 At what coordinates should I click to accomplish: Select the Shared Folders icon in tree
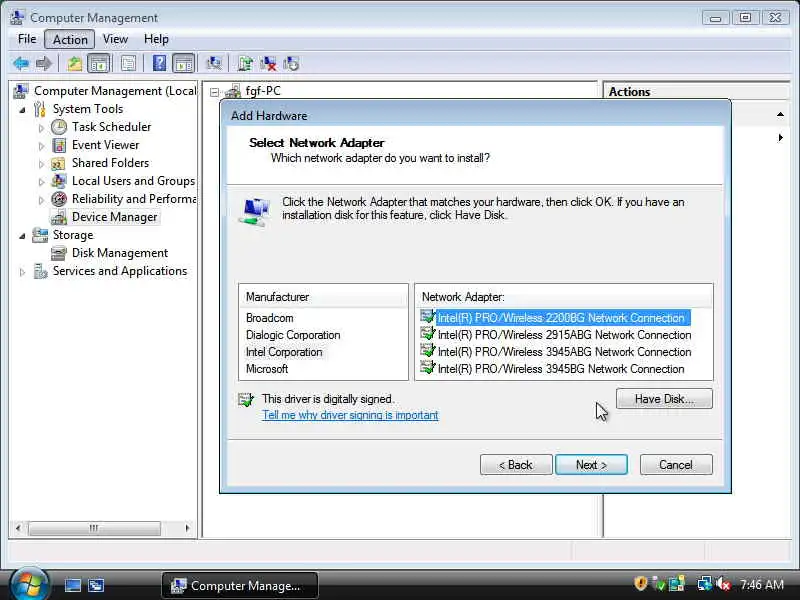58,163
